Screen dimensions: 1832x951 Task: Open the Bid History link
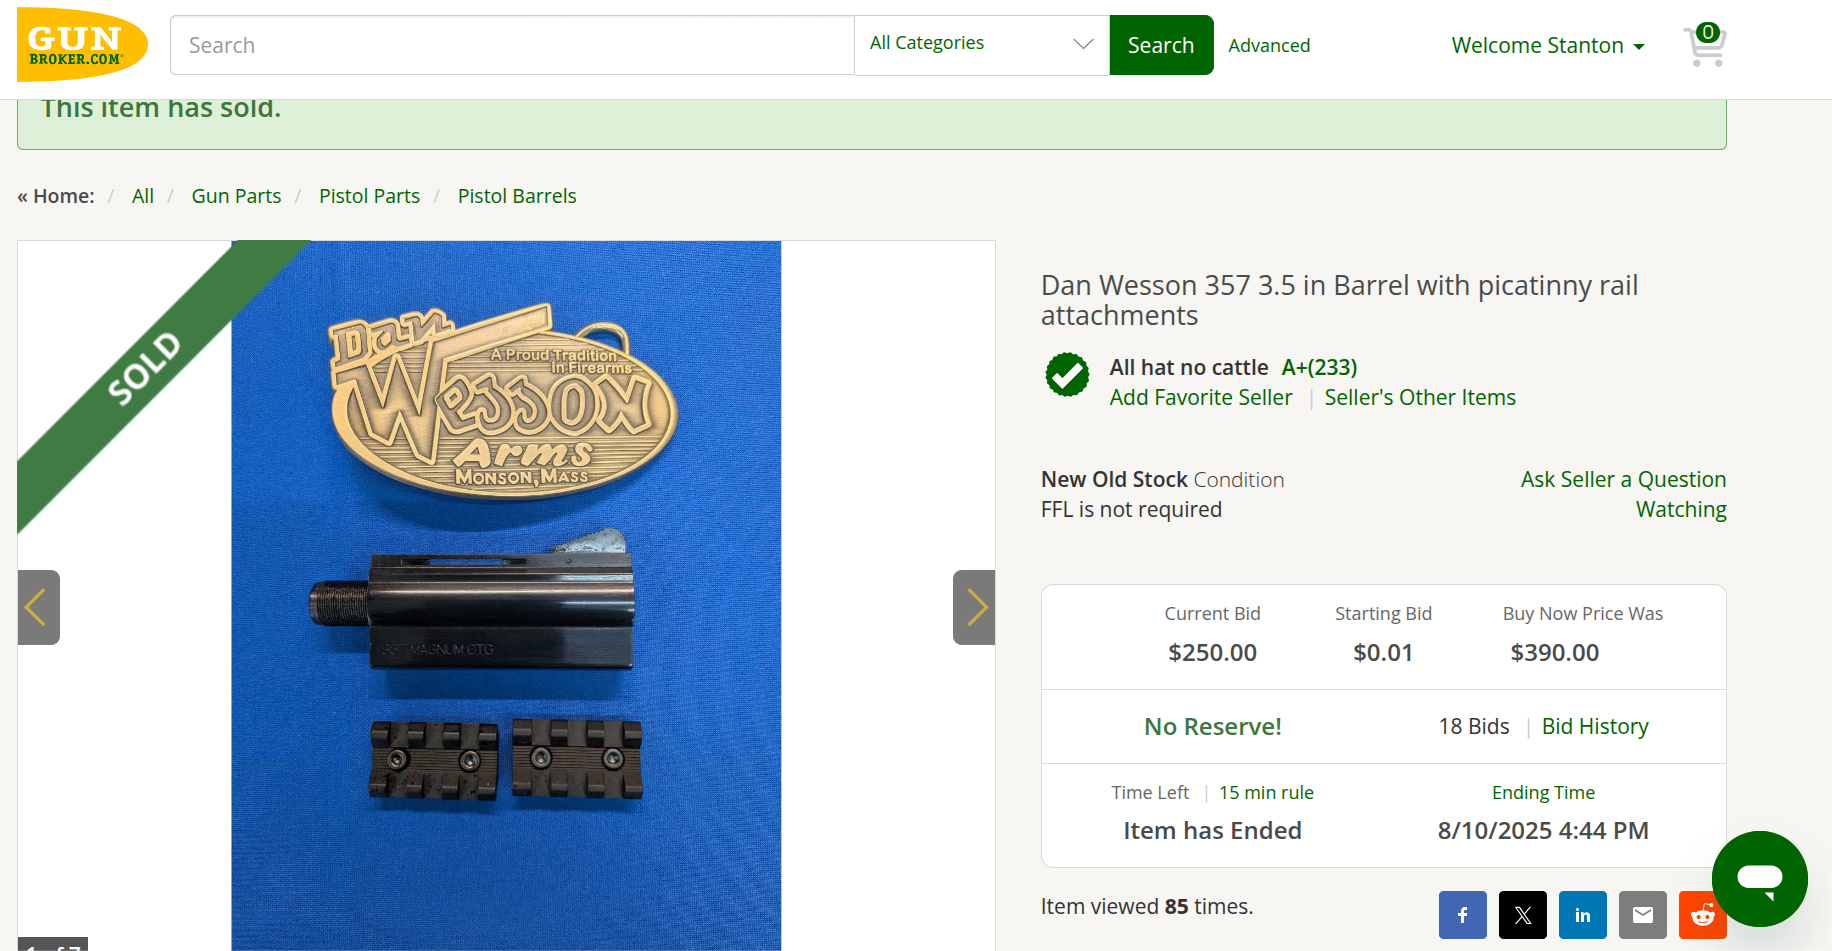[x=1594, y=727]
